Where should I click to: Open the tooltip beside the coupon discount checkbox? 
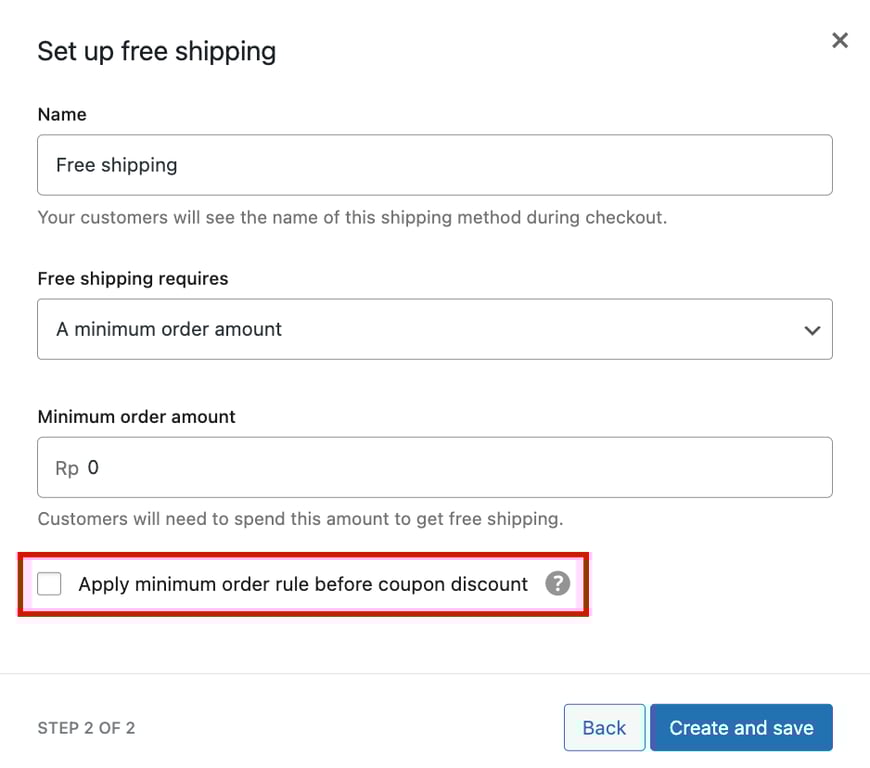pos(558,583)
